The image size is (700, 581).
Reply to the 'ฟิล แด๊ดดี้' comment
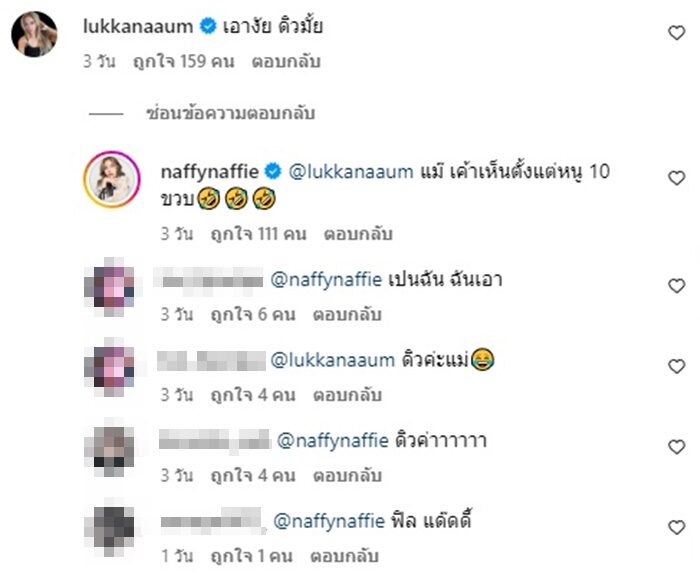(345, 556)
